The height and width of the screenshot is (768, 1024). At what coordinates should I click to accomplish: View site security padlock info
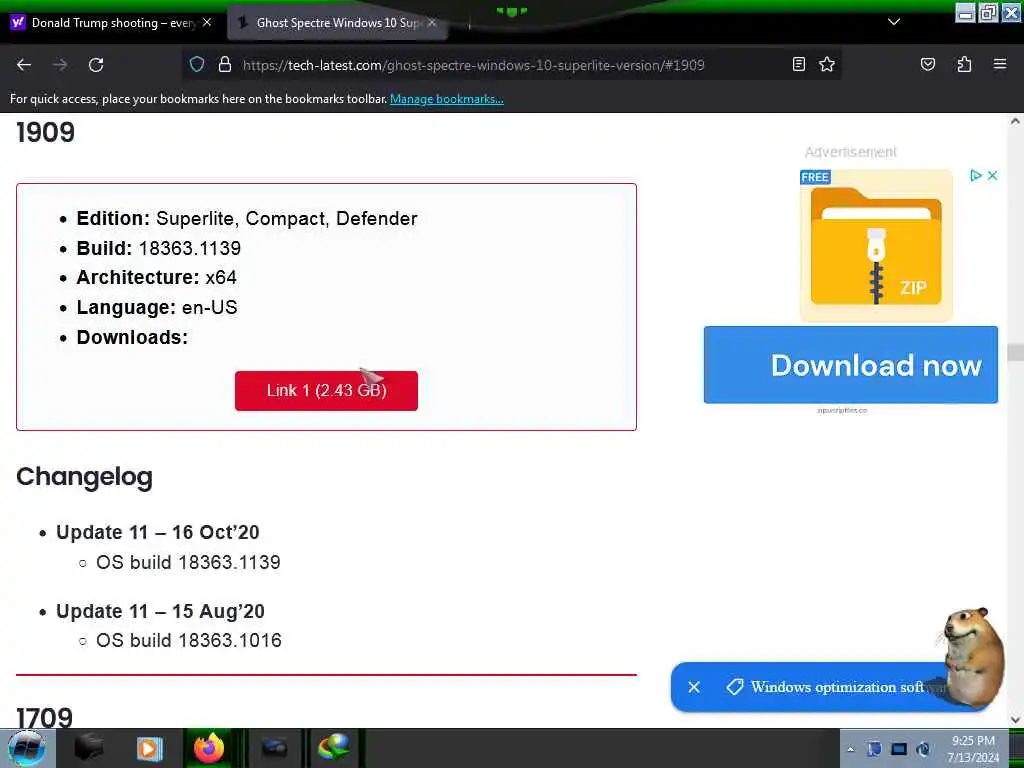[x=225, y=65]
